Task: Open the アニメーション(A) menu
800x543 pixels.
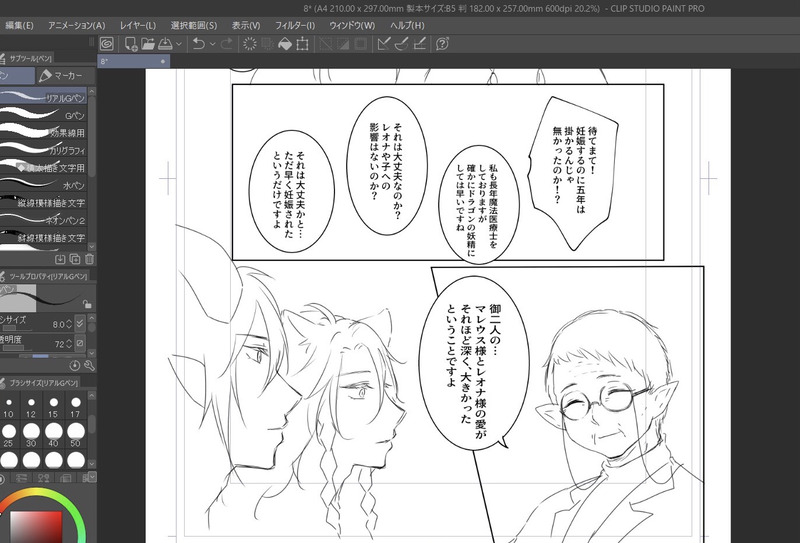Action: (77, 25)
